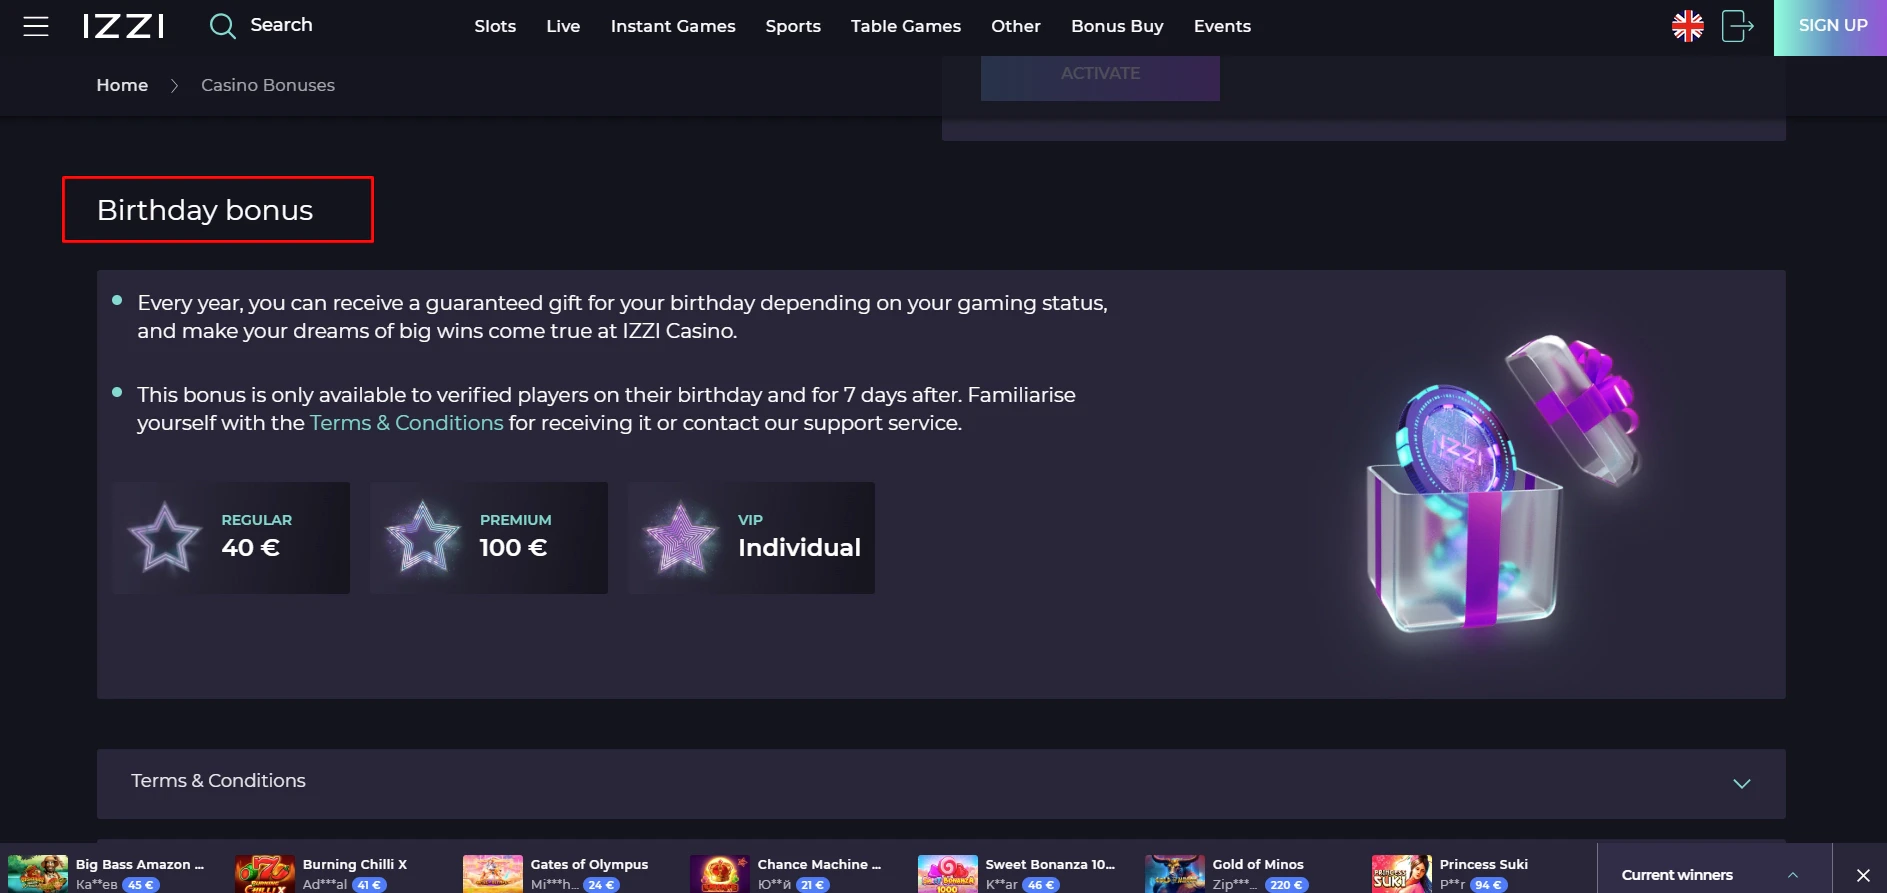Click the IZZI logo
1887x893 pixels.
coord(124,26)
